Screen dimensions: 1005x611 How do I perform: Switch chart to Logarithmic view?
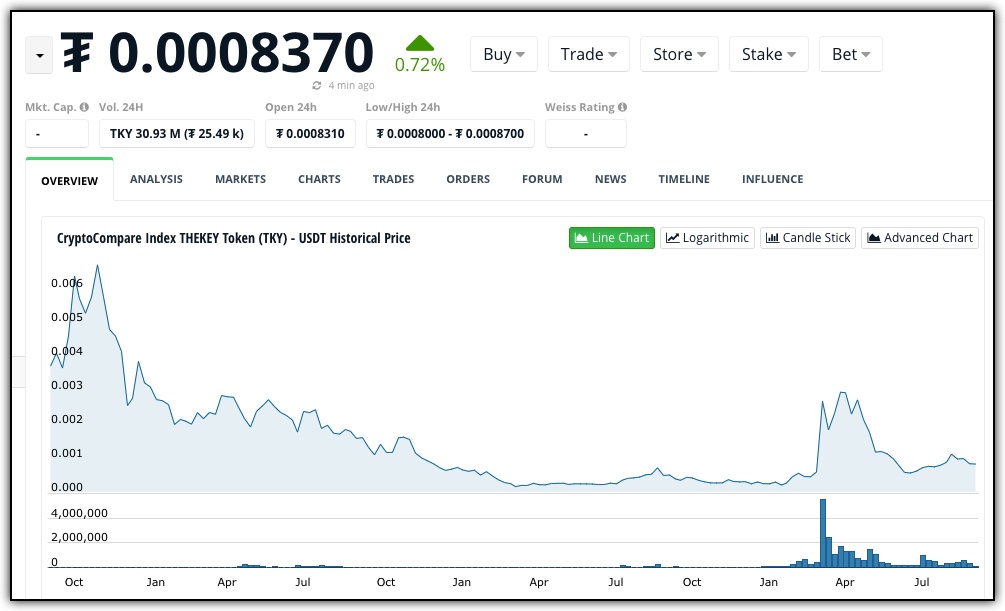tap(708, 238)
